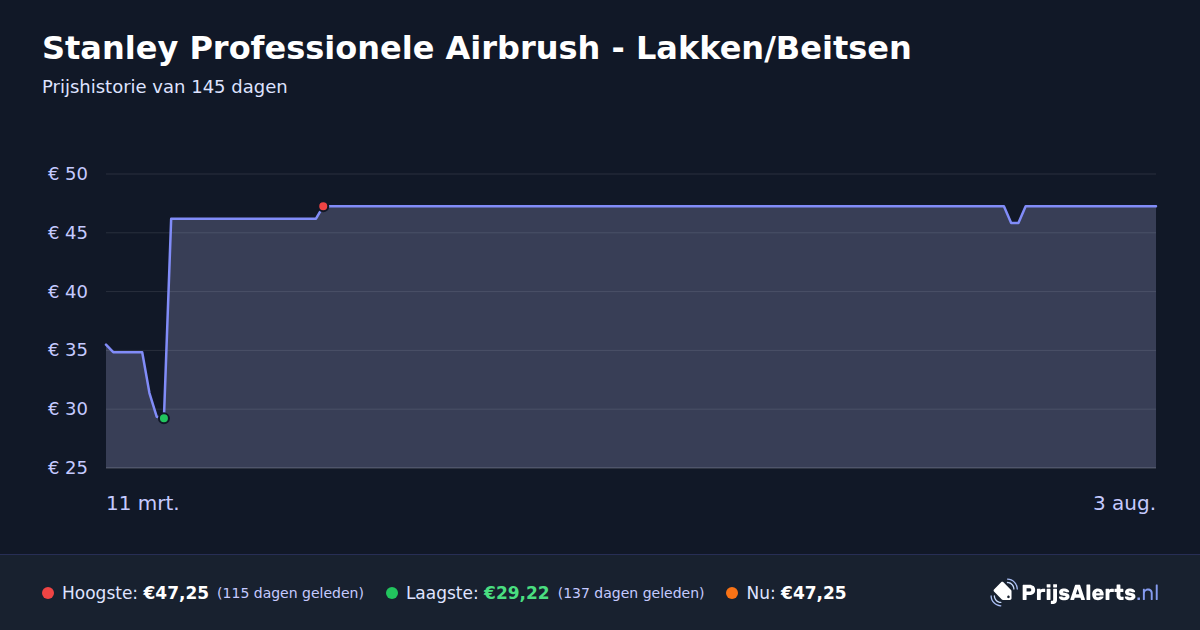The height and width of the screenshot is (630, 1200).
Task: Click the red dot beside Hoogste
Action: (48, 593)
